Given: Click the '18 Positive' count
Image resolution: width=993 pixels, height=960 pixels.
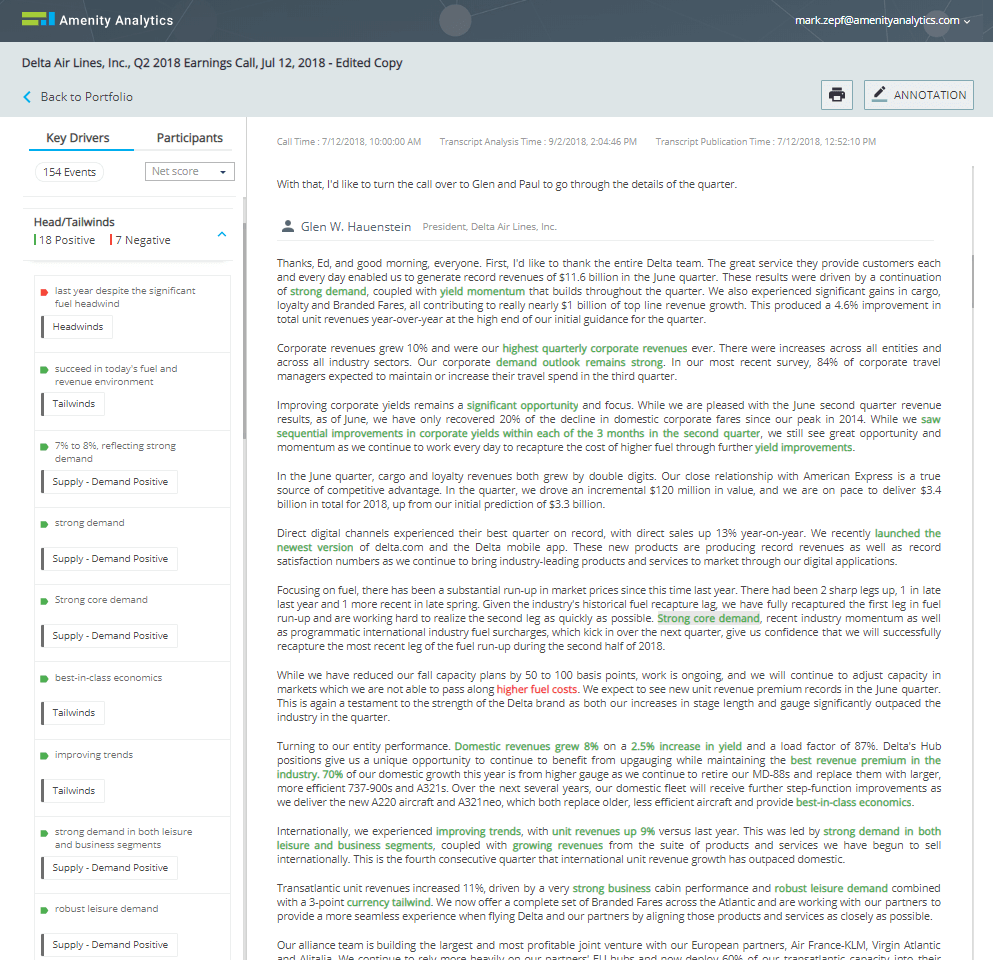Looking at the screenshot, I should click(65, 240).
